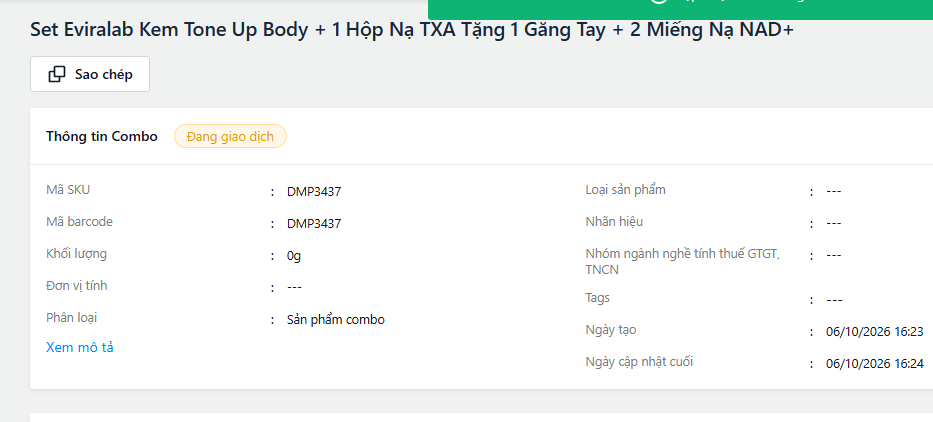Viewport: 933px width, 422px height.
Task: Click the Mã SKU label
Action: [68, 190]
